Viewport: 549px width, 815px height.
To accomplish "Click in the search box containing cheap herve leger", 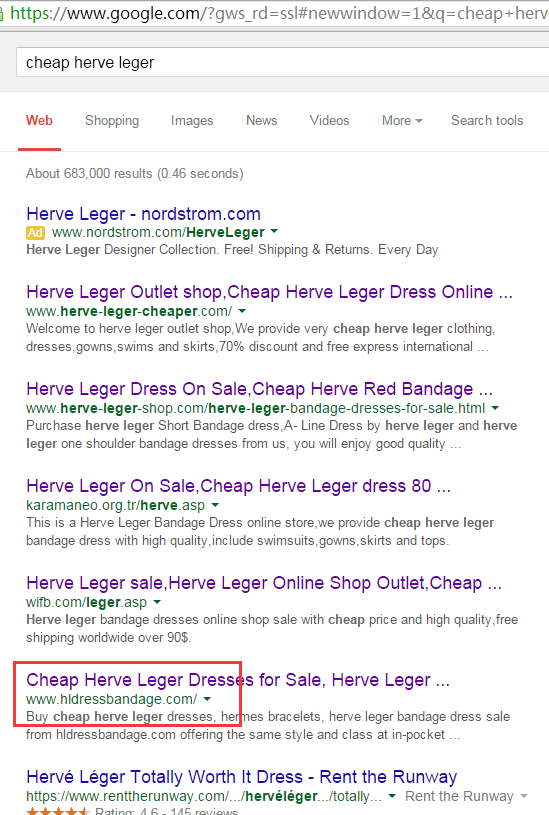I will pyautogui.click(x=282, y=62).
